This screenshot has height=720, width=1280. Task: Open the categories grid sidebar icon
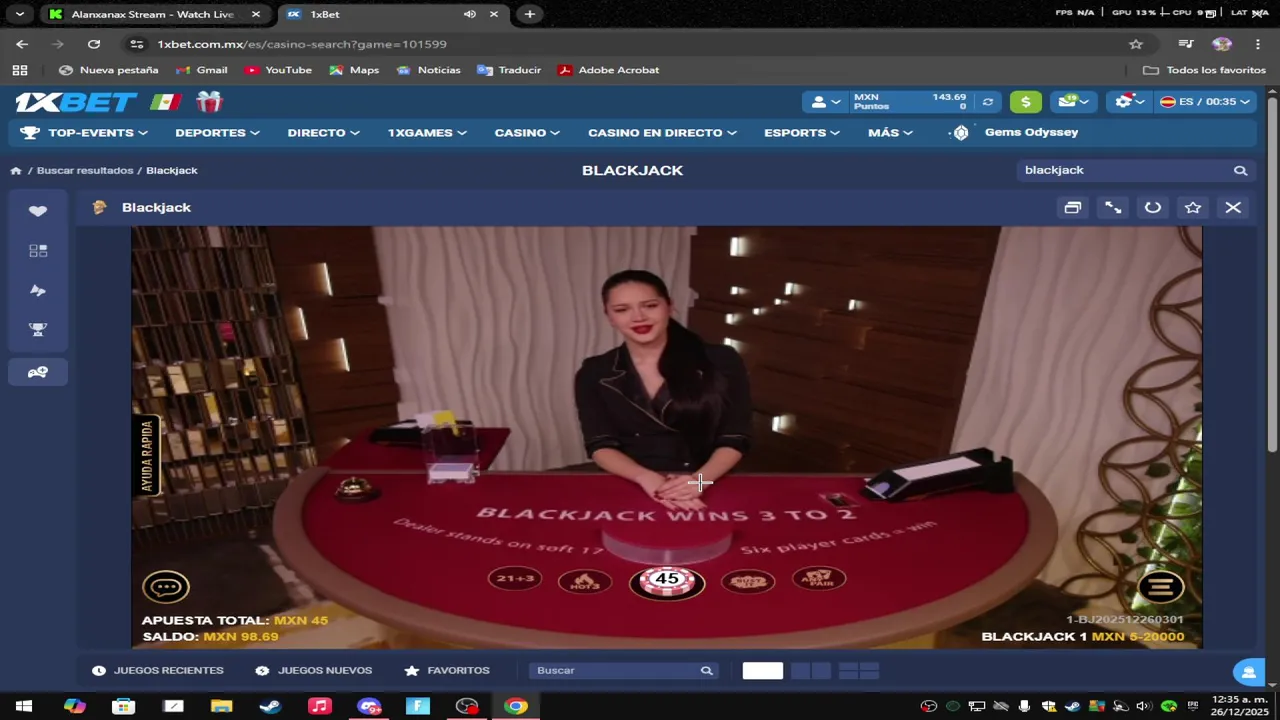point(38,251)
